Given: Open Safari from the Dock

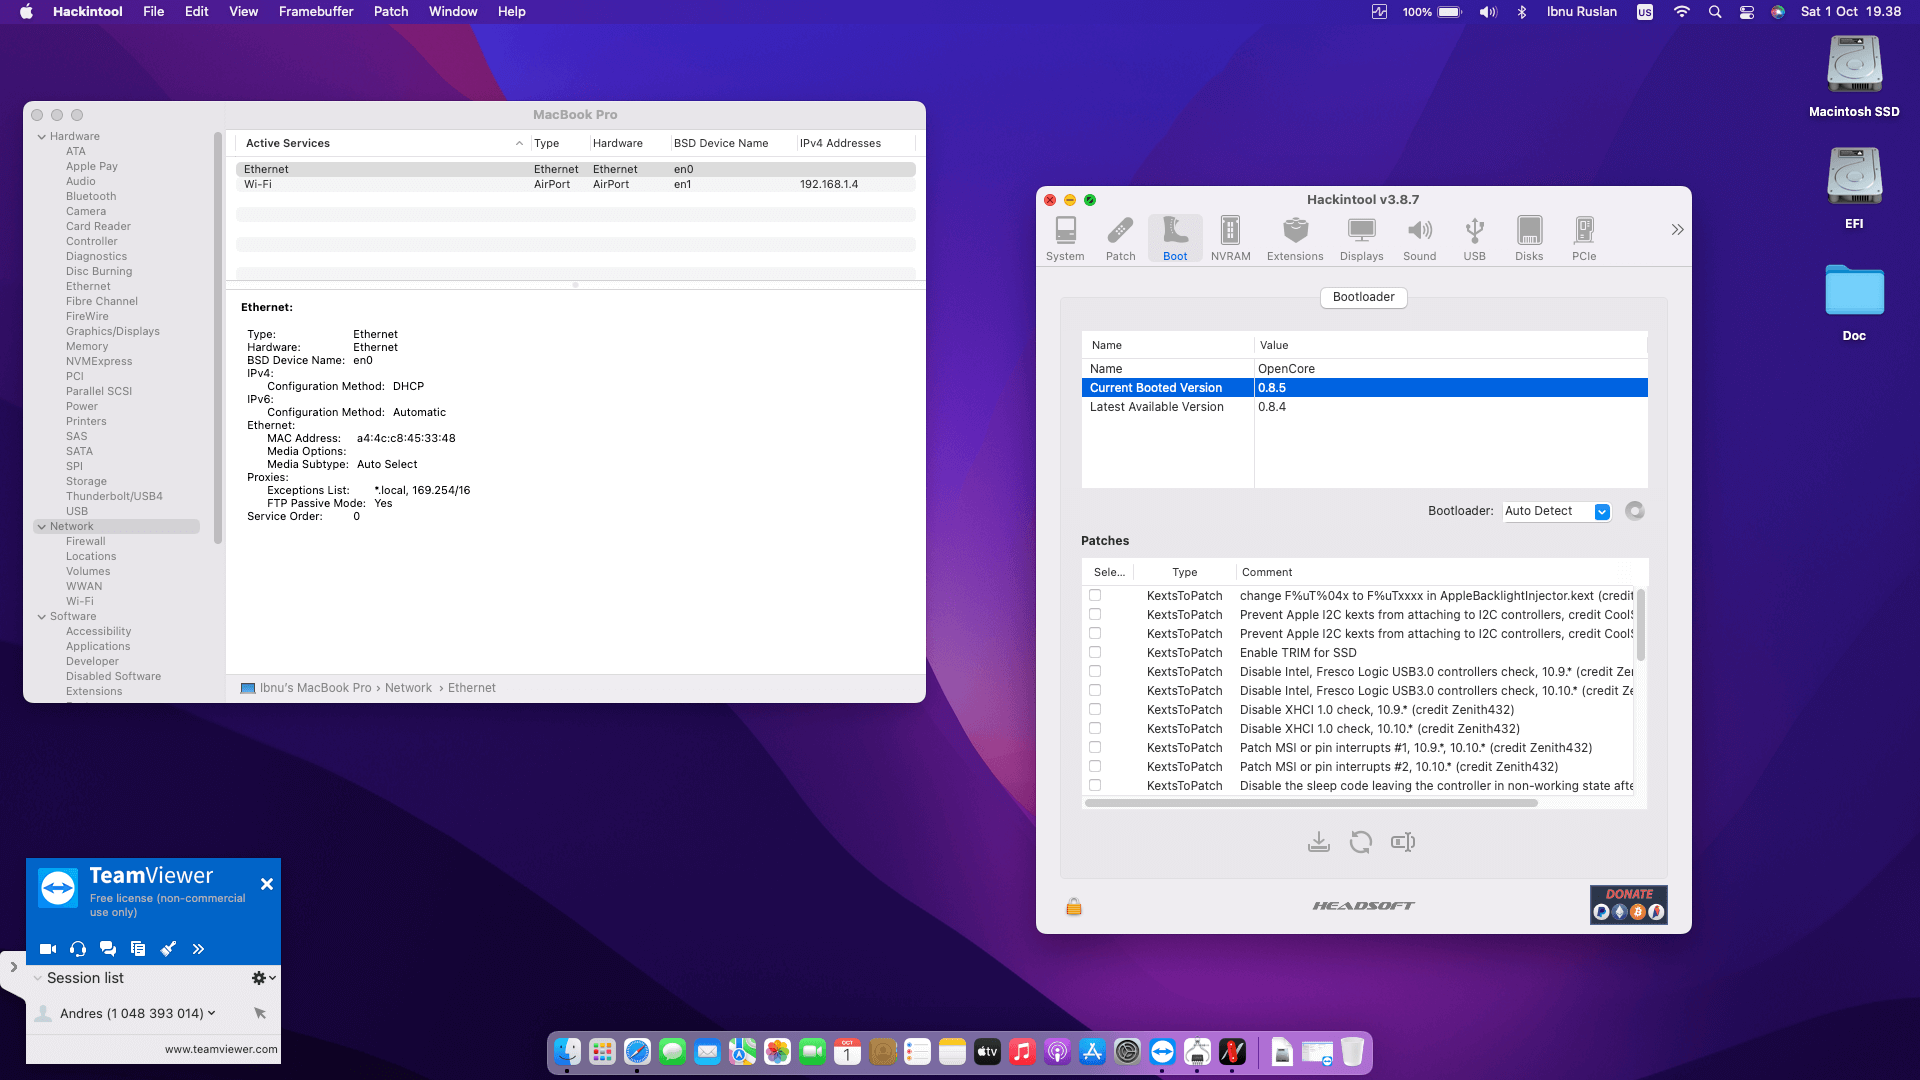Looking at the screenshot, I should point(637,1052).
